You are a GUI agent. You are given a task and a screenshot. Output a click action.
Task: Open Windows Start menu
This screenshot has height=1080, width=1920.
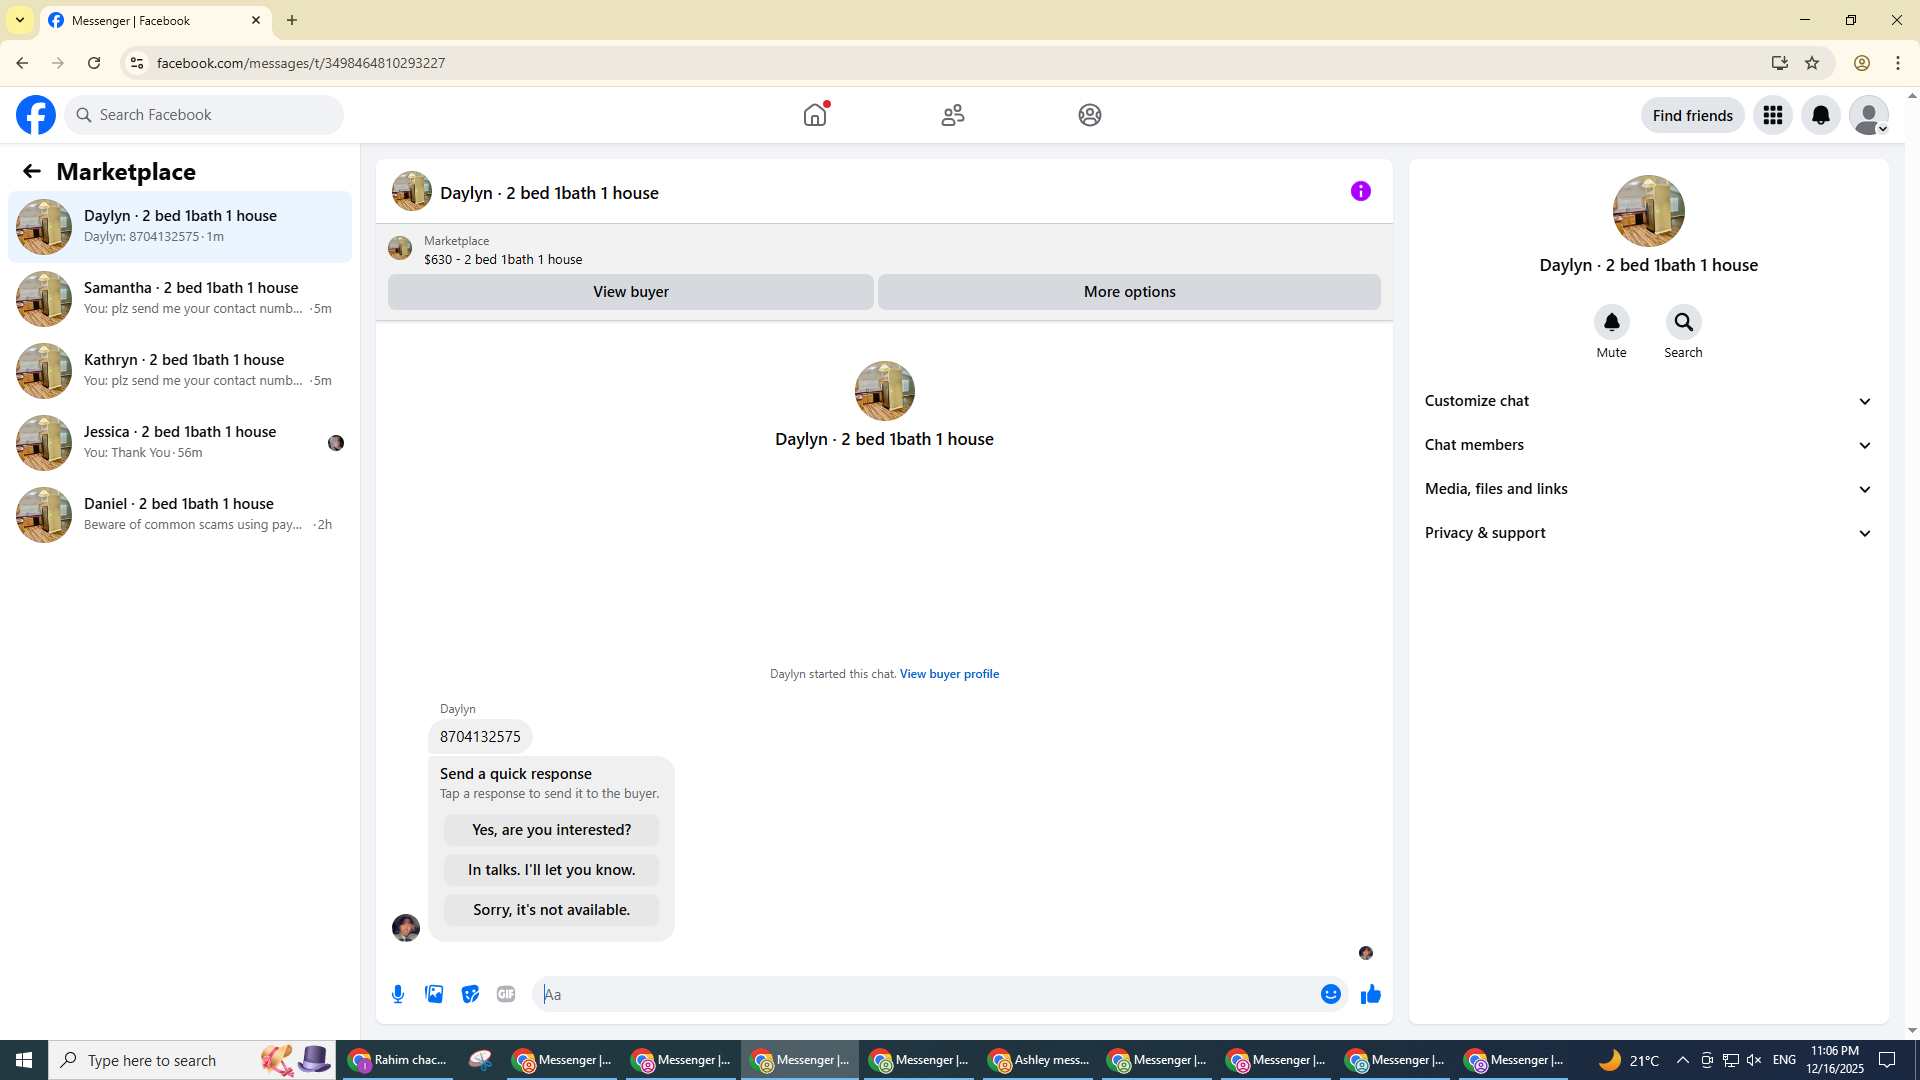(x=24, y=1060)
